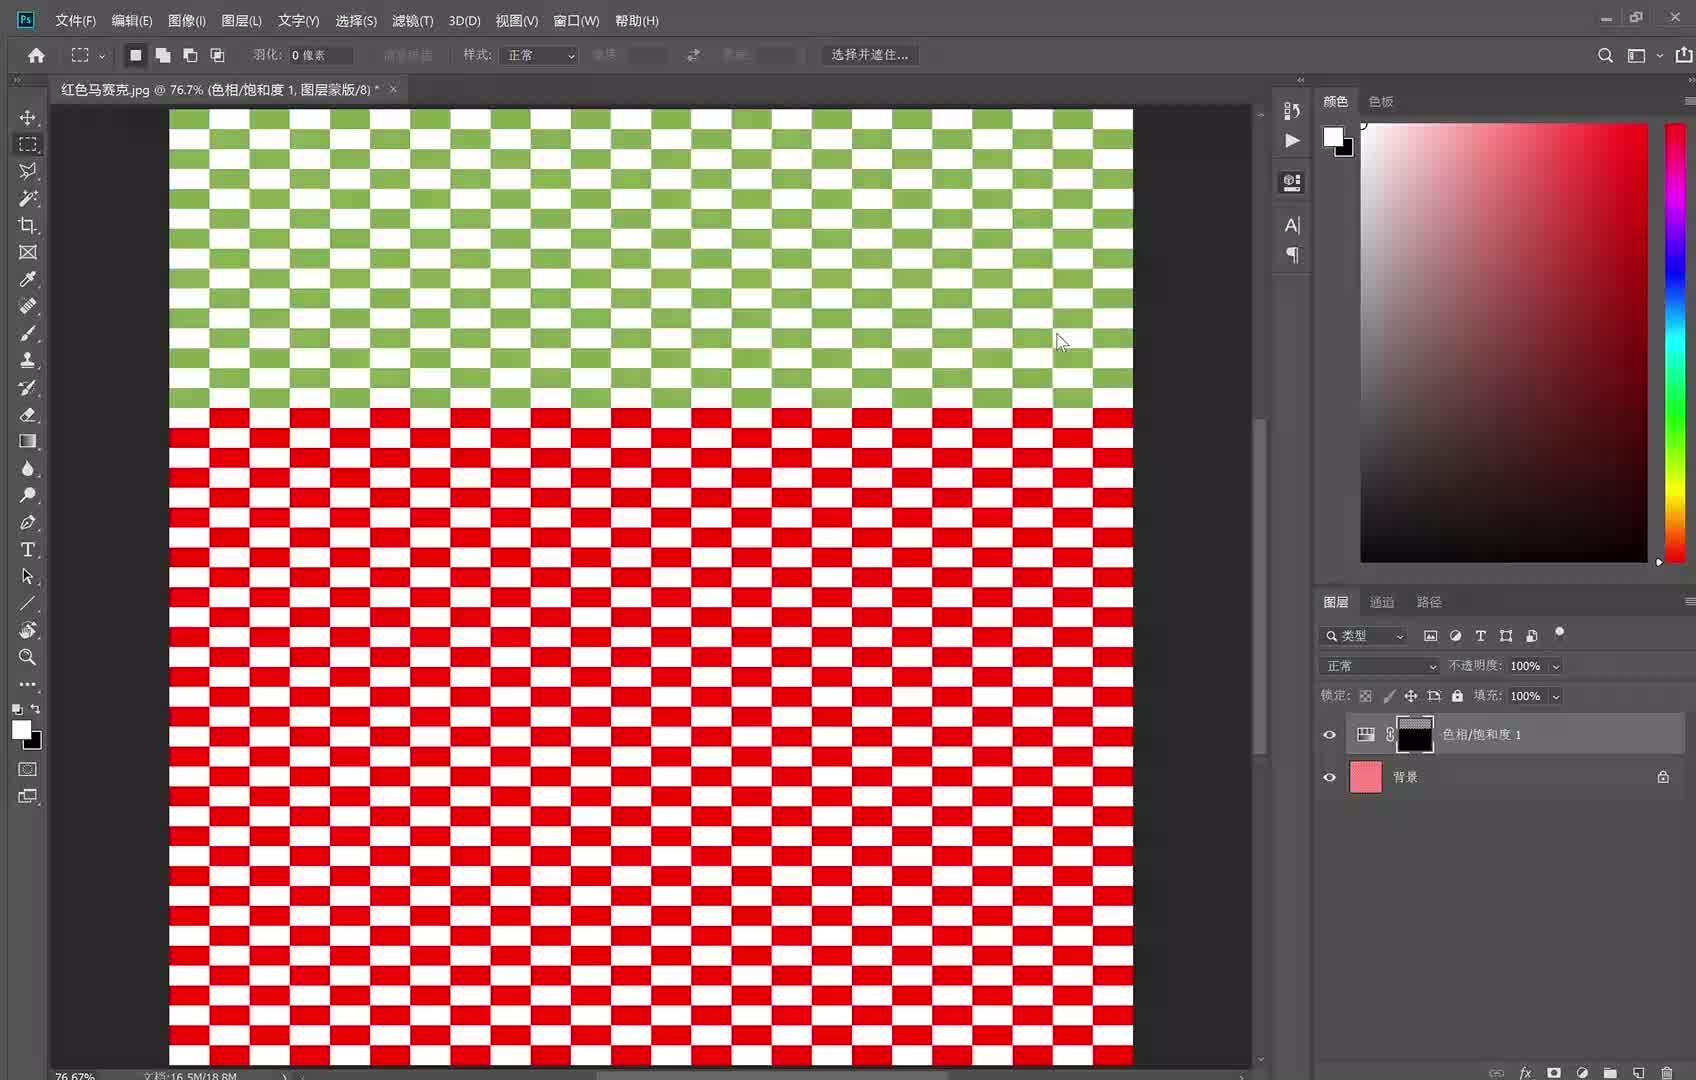Open the 类型 layer filter dropdown
Screen dimensions: 1696x1080
[1364, 636]
